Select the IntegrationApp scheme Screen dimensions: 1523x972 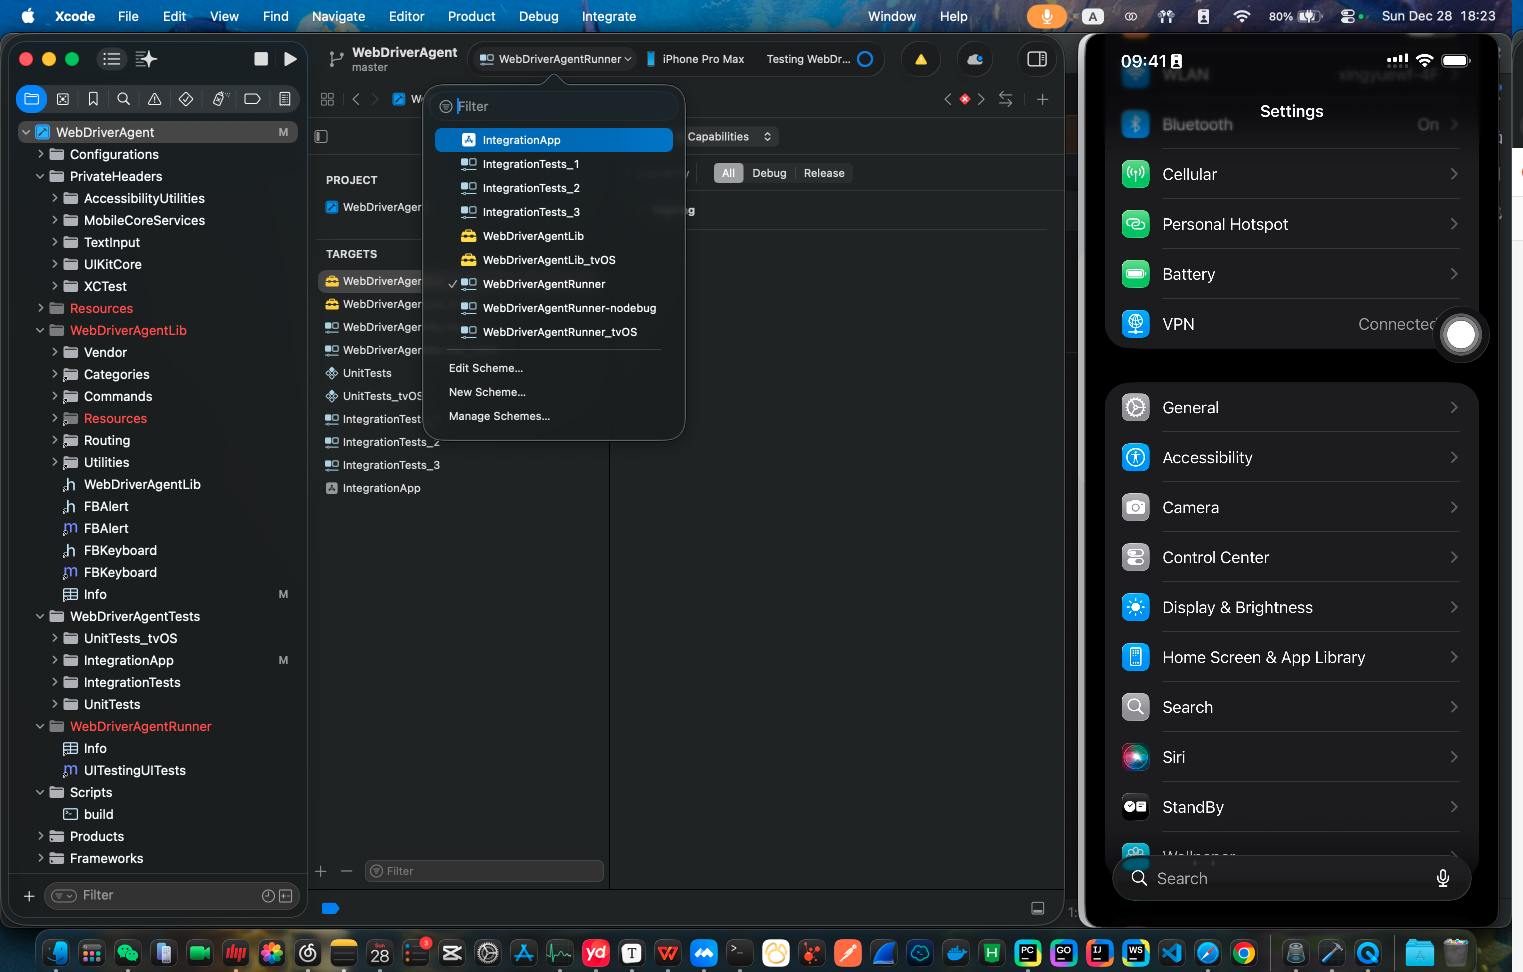pyautogui.click(x=554, y=140)
